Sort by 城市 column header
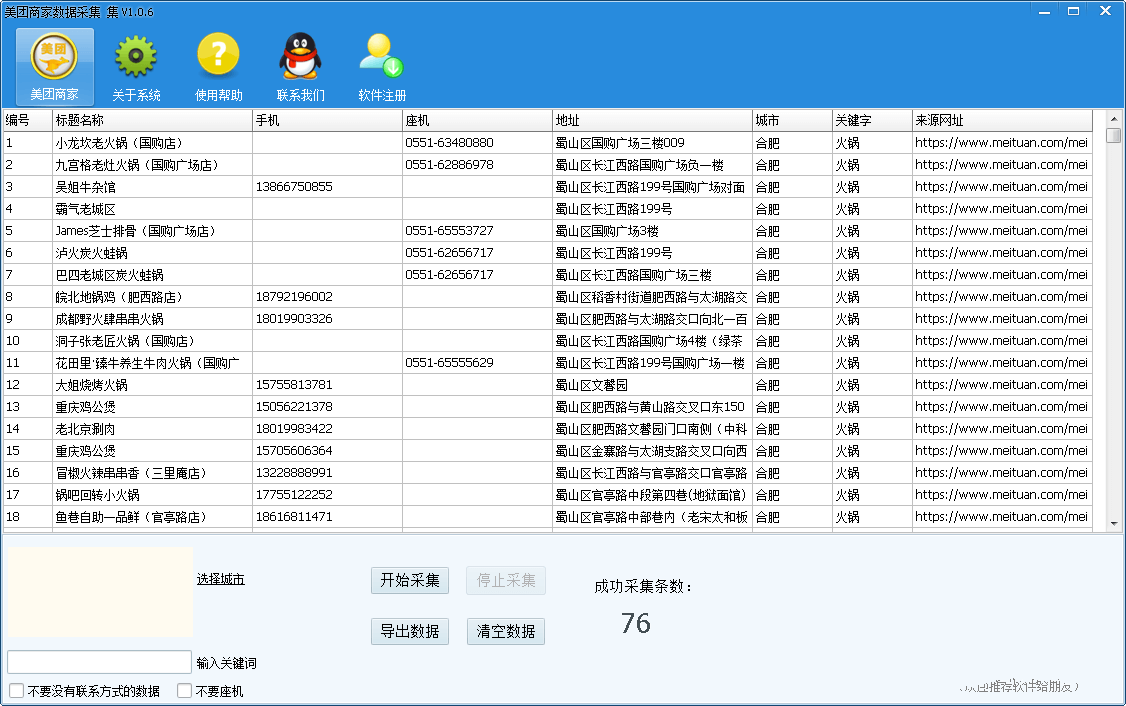Image resolution: width=1126 pixels, height=706 pixels. (792, 121)
